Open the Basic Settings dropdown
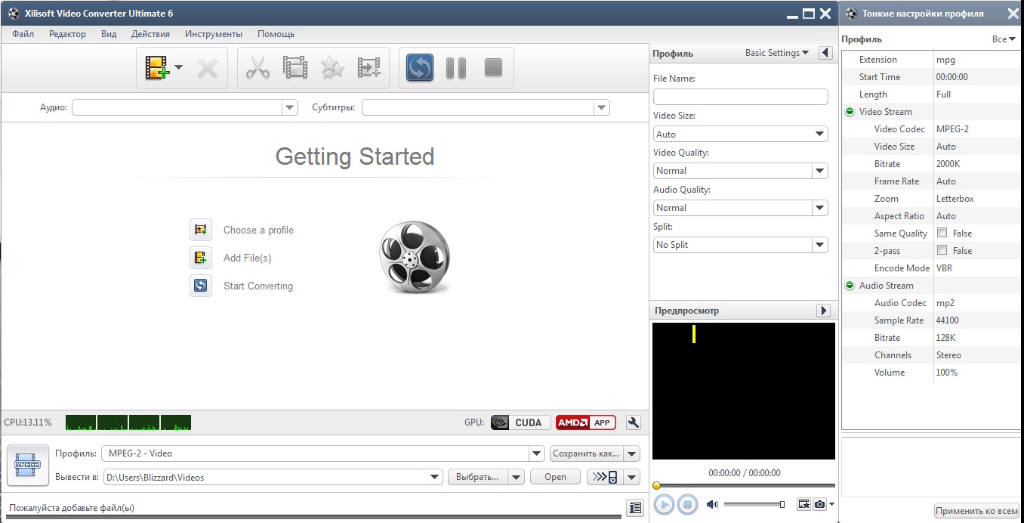Screen dimensions: 1024x523 point(776,53)
